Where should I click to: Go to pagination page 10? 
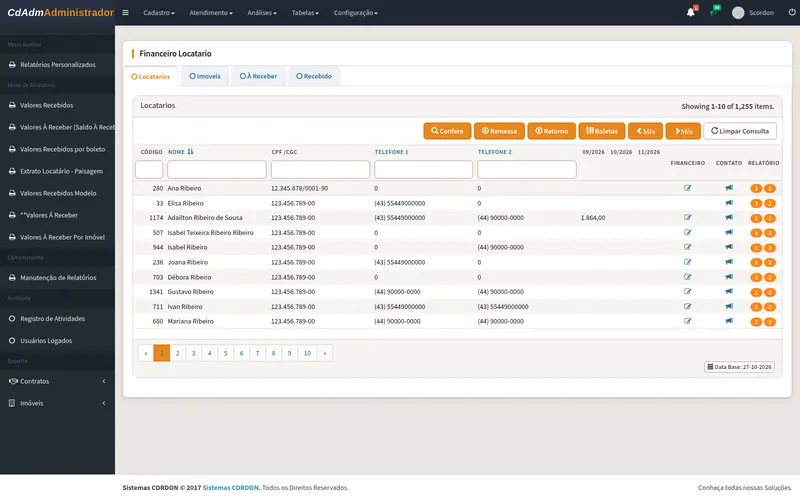(x=307, y=353)
